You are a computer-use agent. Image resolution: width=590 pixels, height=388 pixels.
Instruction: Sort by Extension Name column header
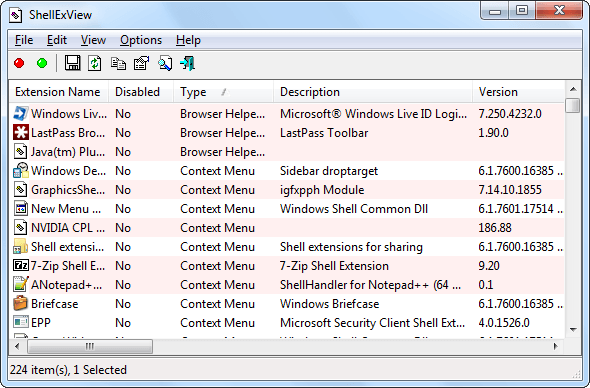[59, 92]
